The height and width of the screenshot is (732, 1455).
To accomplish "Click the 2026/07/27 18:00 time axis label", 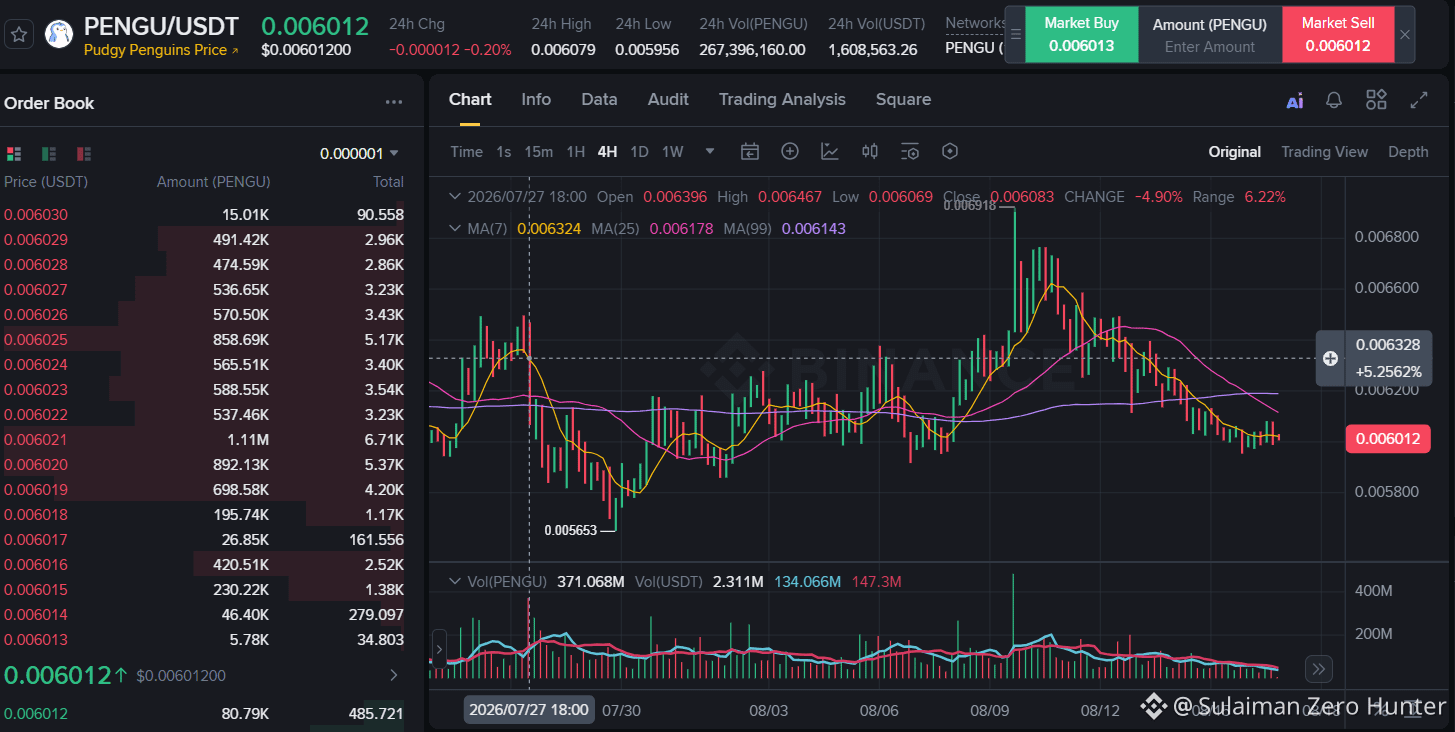I will (528, 709).
